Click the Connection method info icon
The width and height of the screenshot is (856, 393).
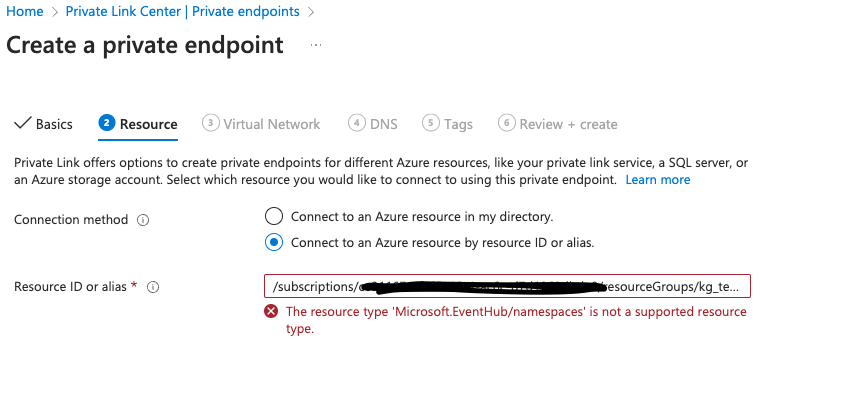(143, 220)
